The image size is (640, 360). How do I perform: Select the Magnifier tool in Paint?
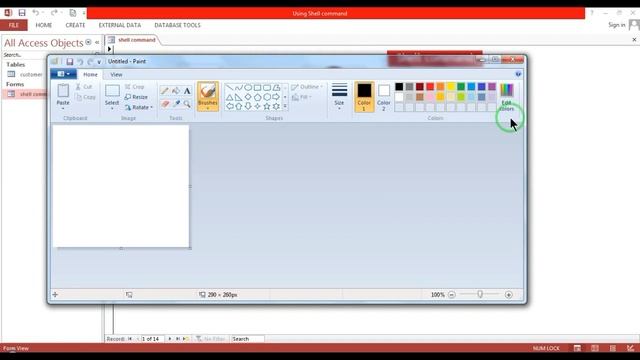coord(187,104)
